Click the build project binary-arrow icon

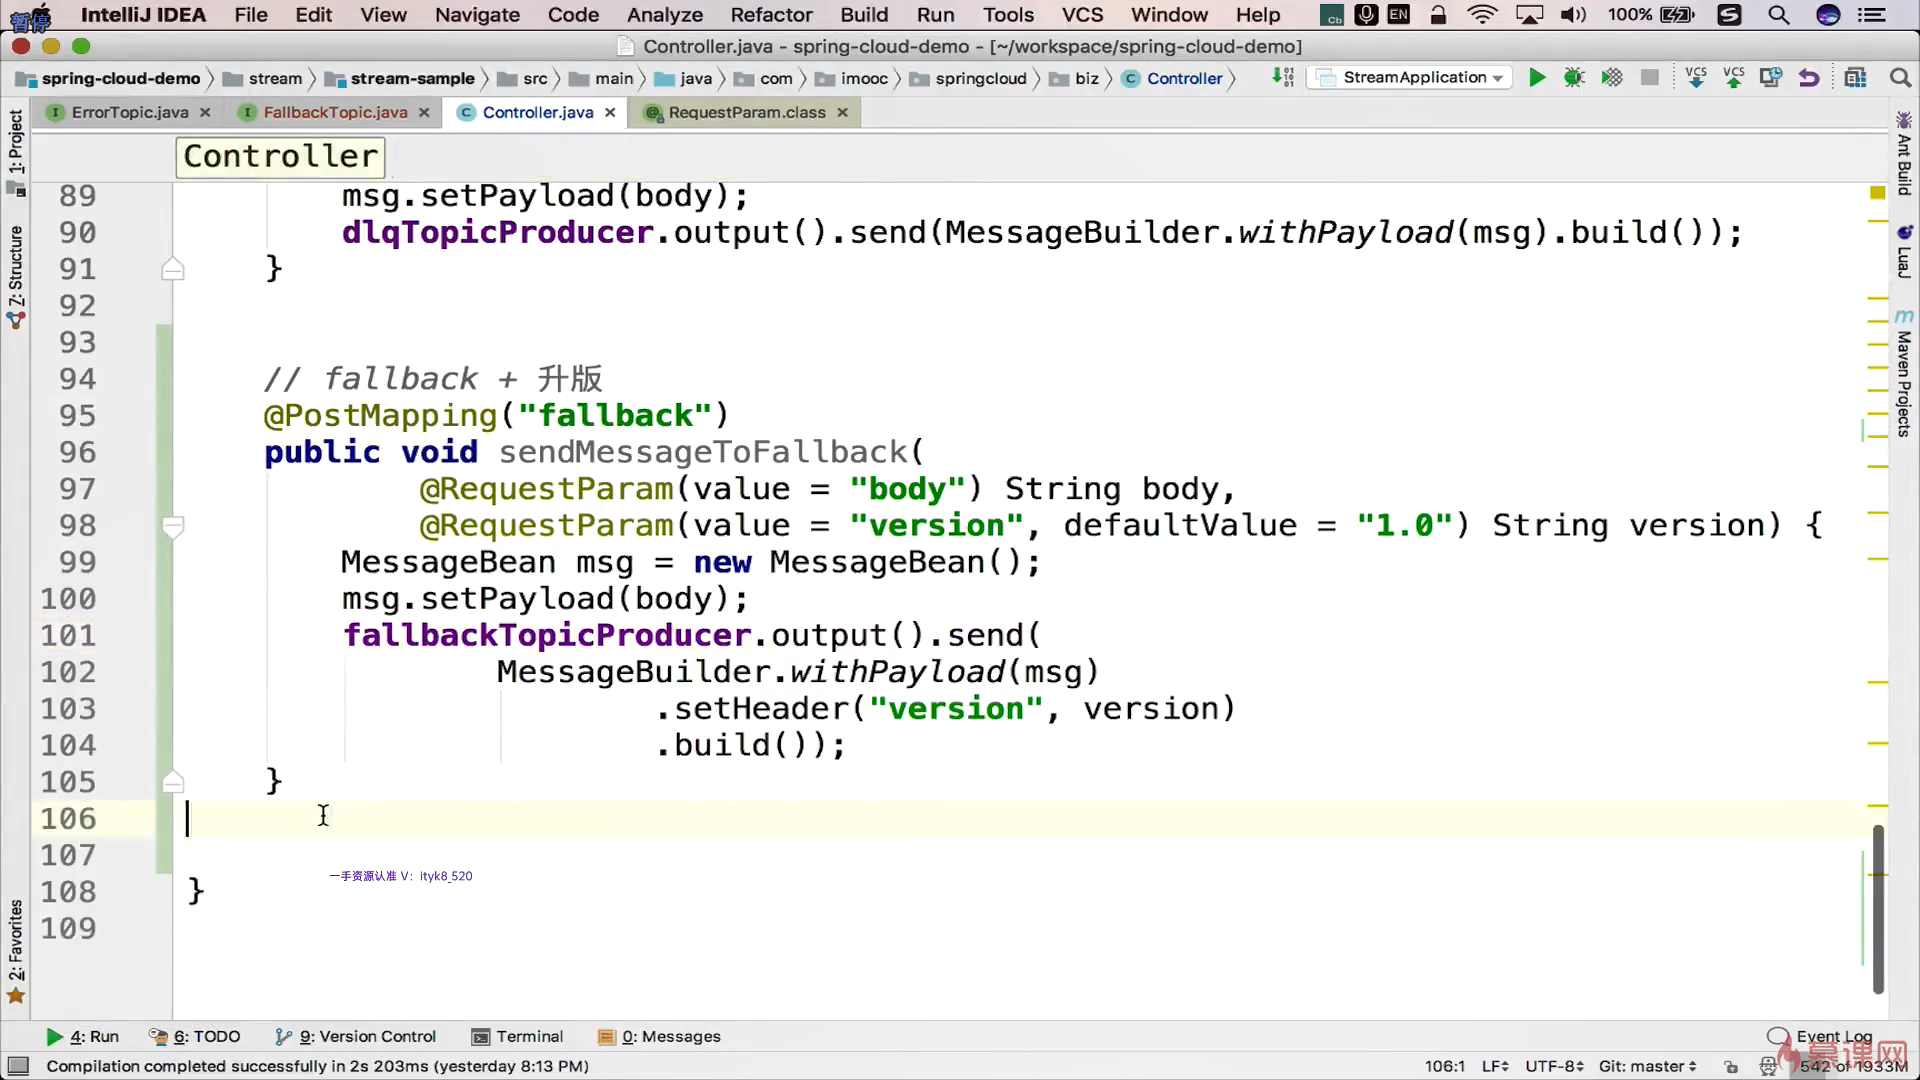pos(1283,78)
